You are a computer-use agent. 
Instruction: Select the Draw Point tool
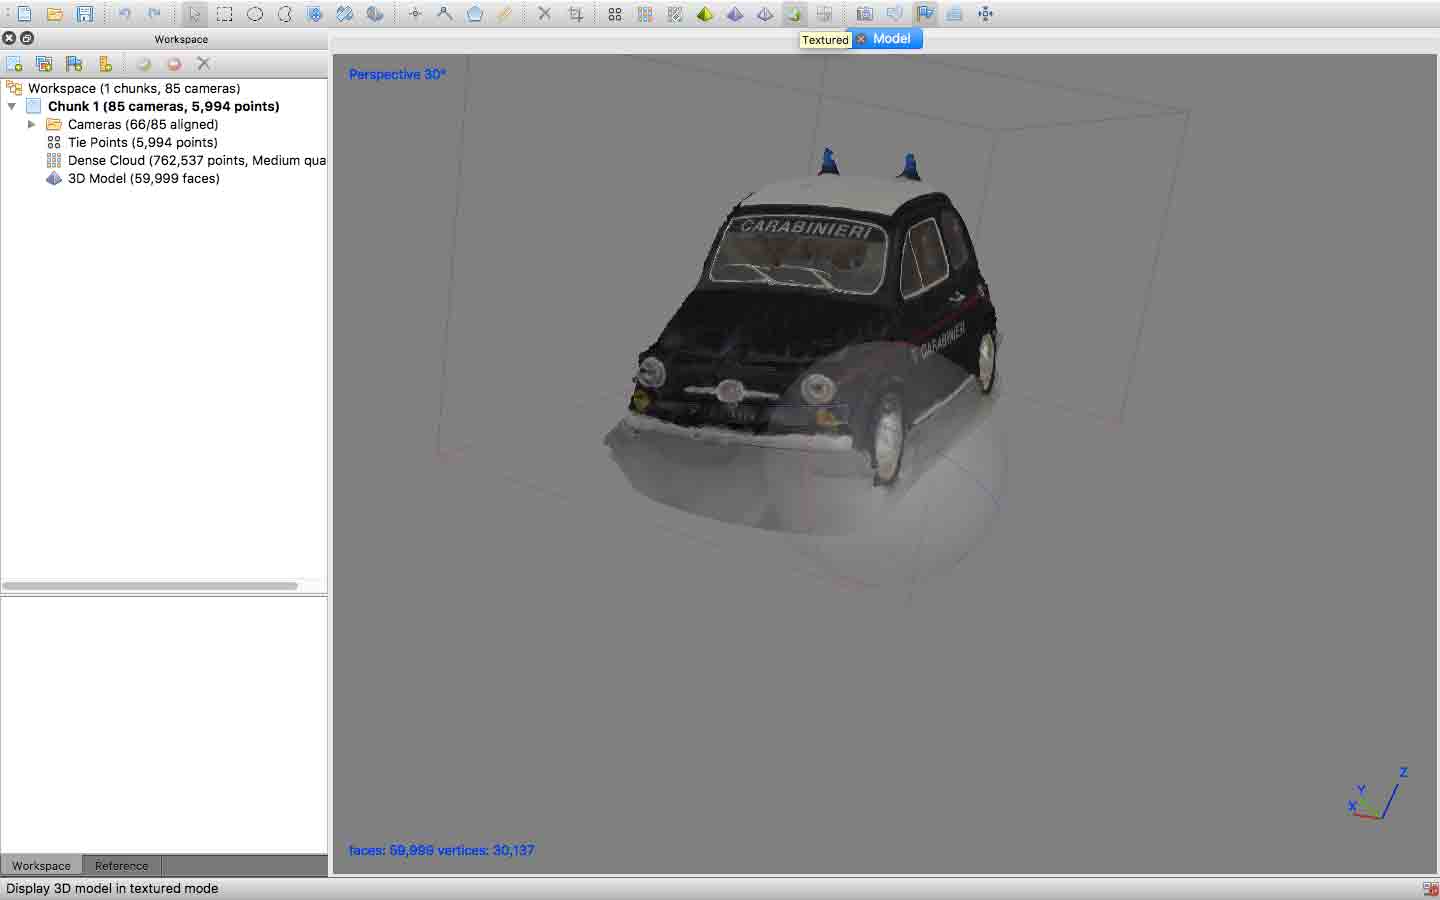[415, 14]
